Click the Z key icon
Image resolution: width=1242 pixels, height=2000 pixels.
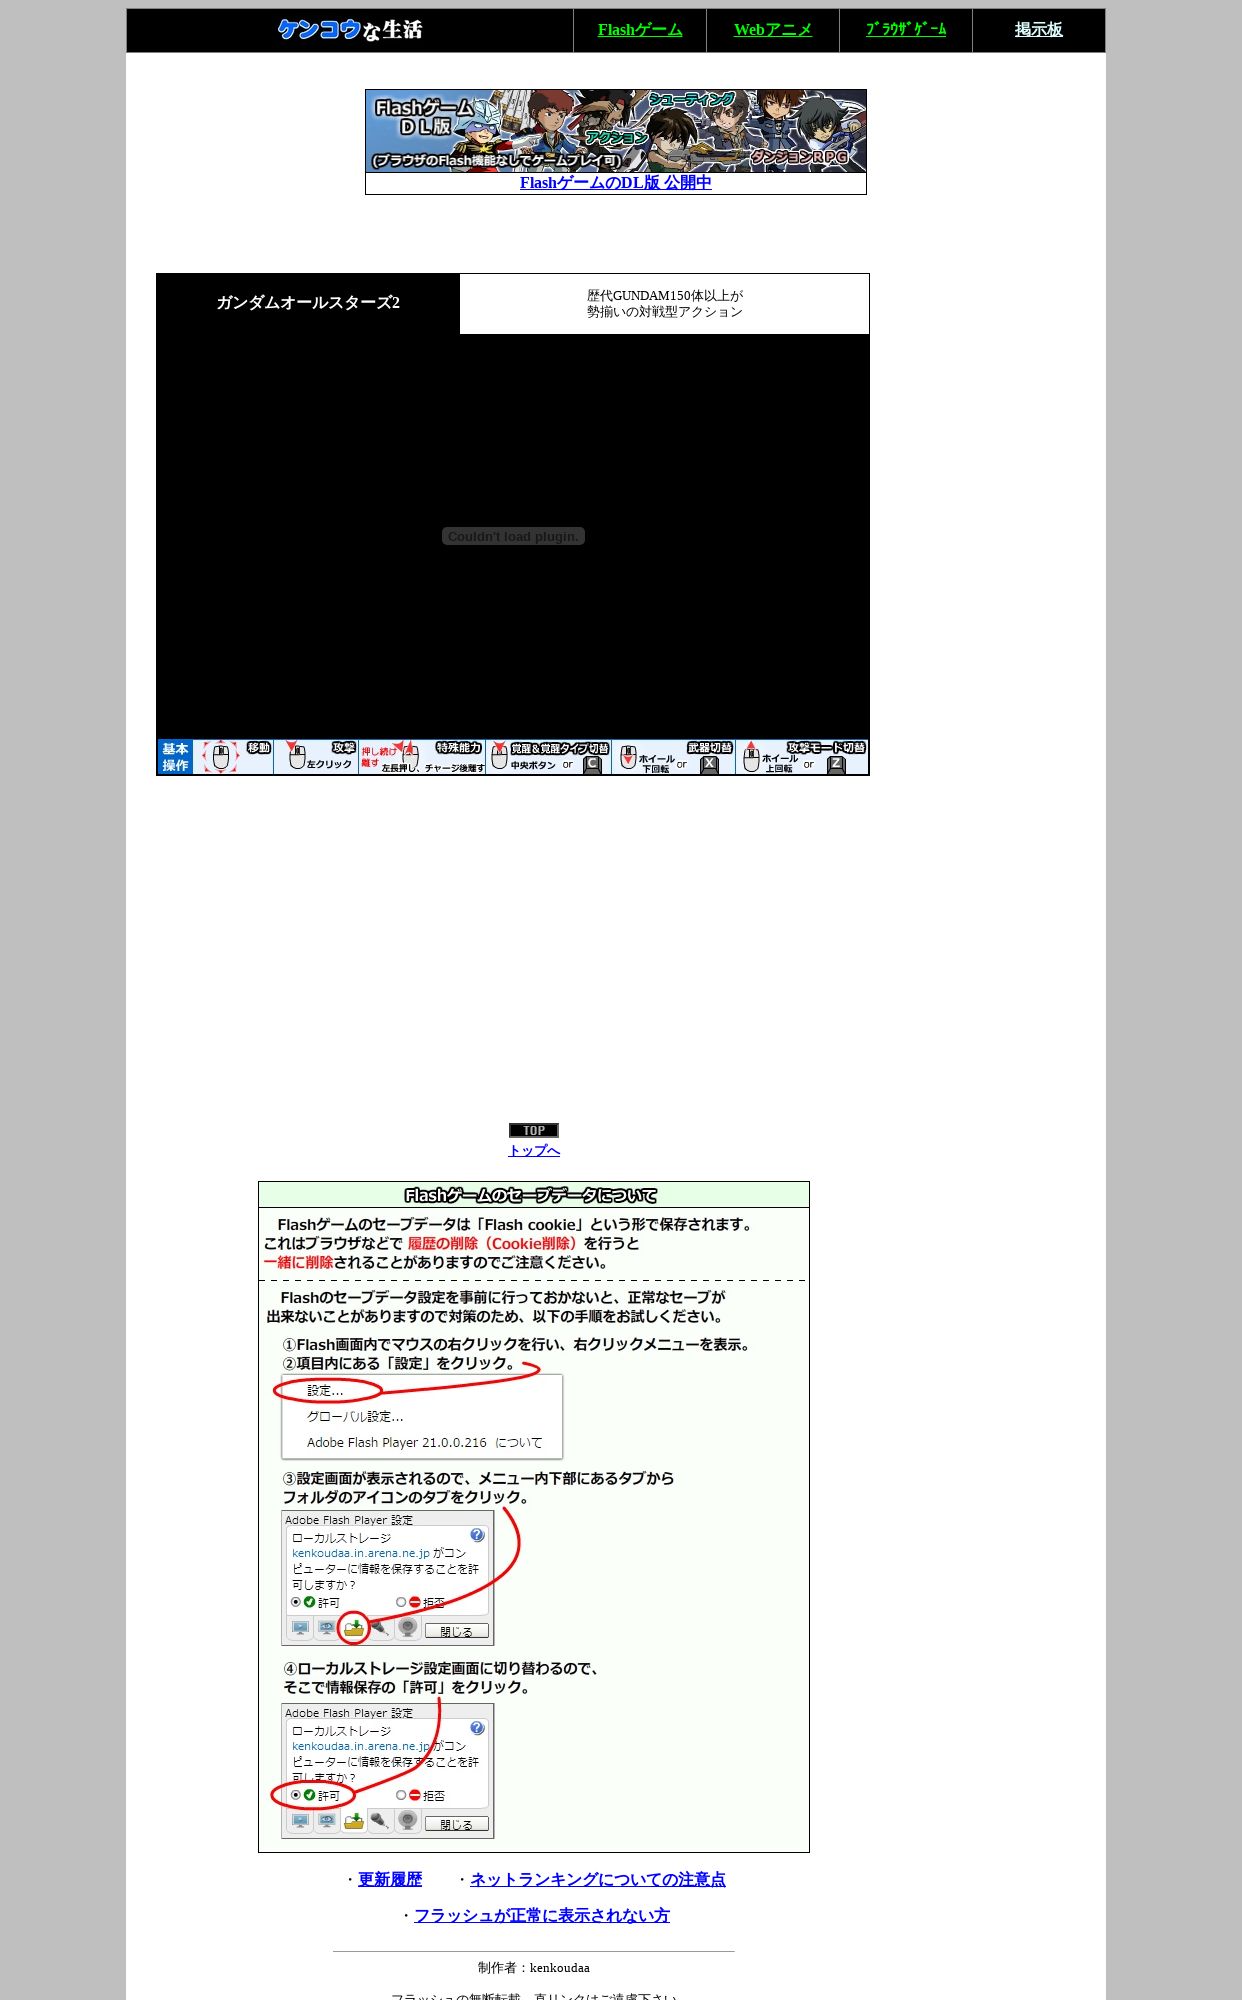click(x=837, y=765)
